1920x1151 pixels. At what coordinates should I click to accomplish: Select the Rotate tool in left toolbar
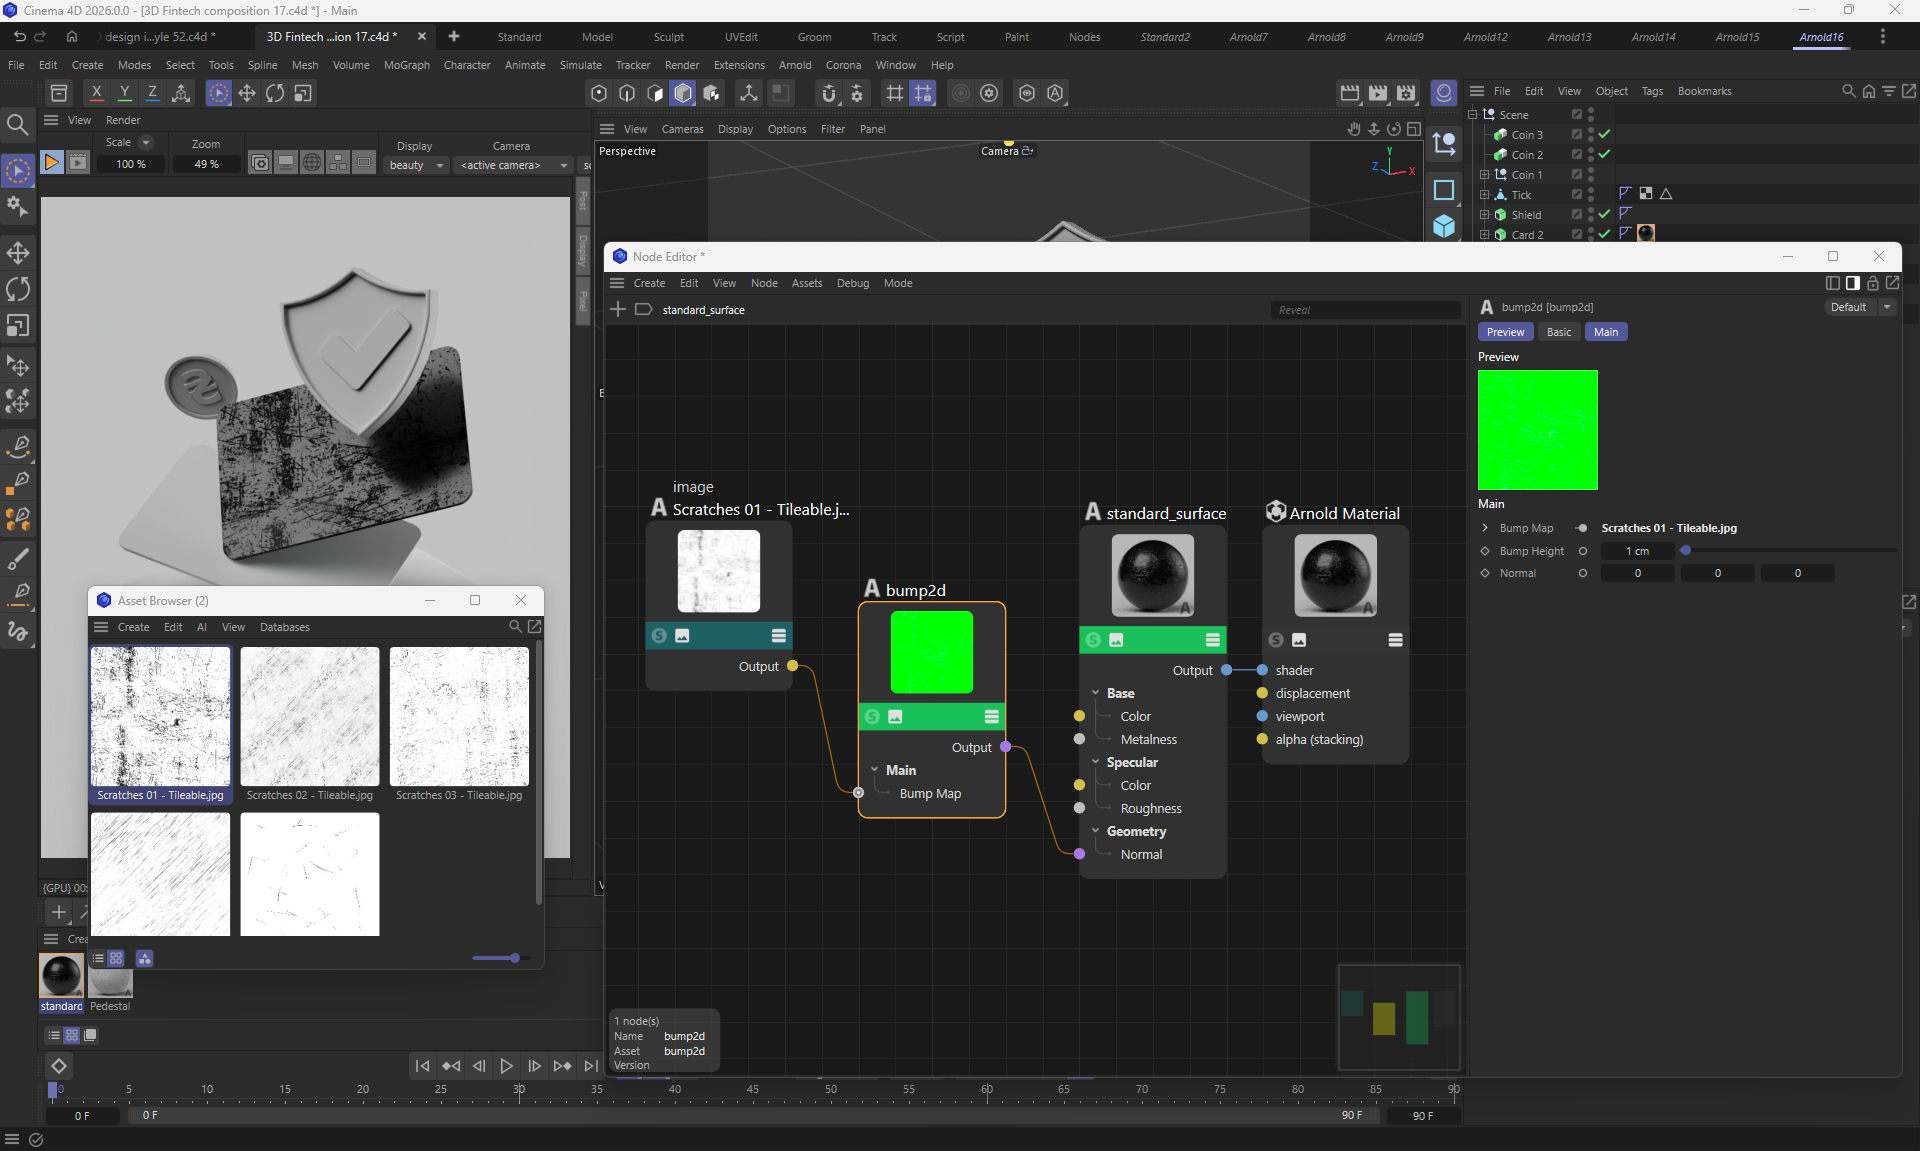point(18,289)
